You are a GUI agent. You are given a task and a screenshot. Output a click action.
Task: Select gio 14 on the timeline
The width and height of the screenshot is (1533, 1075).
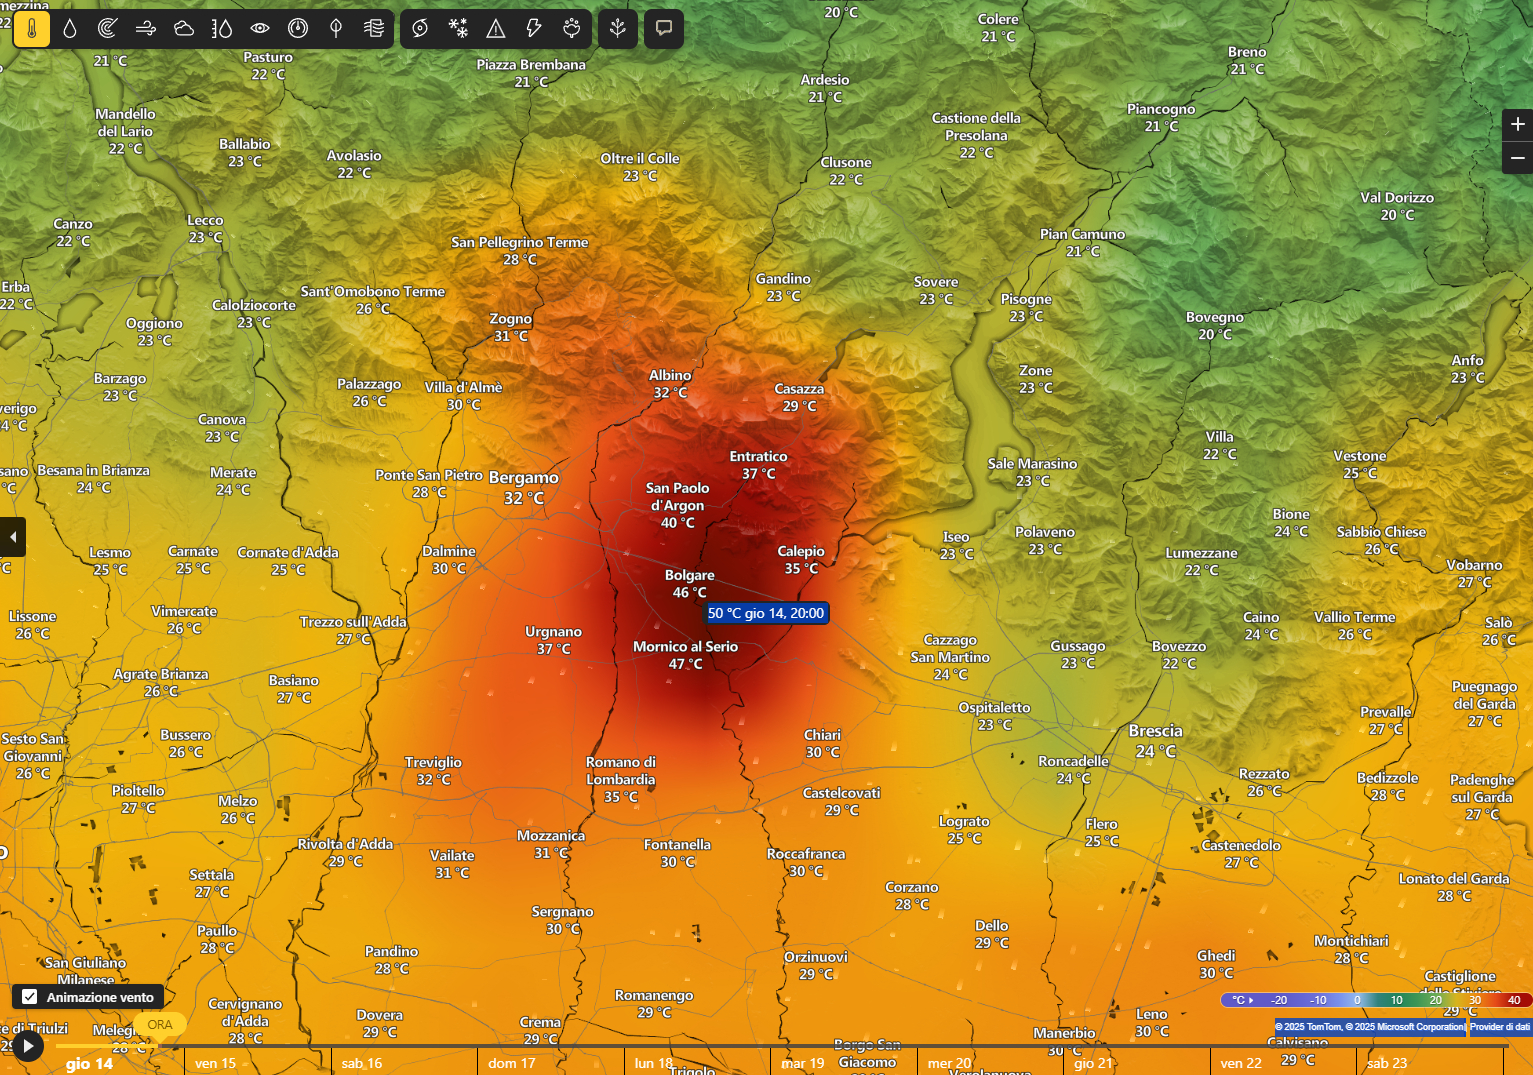coord(89,1064)
